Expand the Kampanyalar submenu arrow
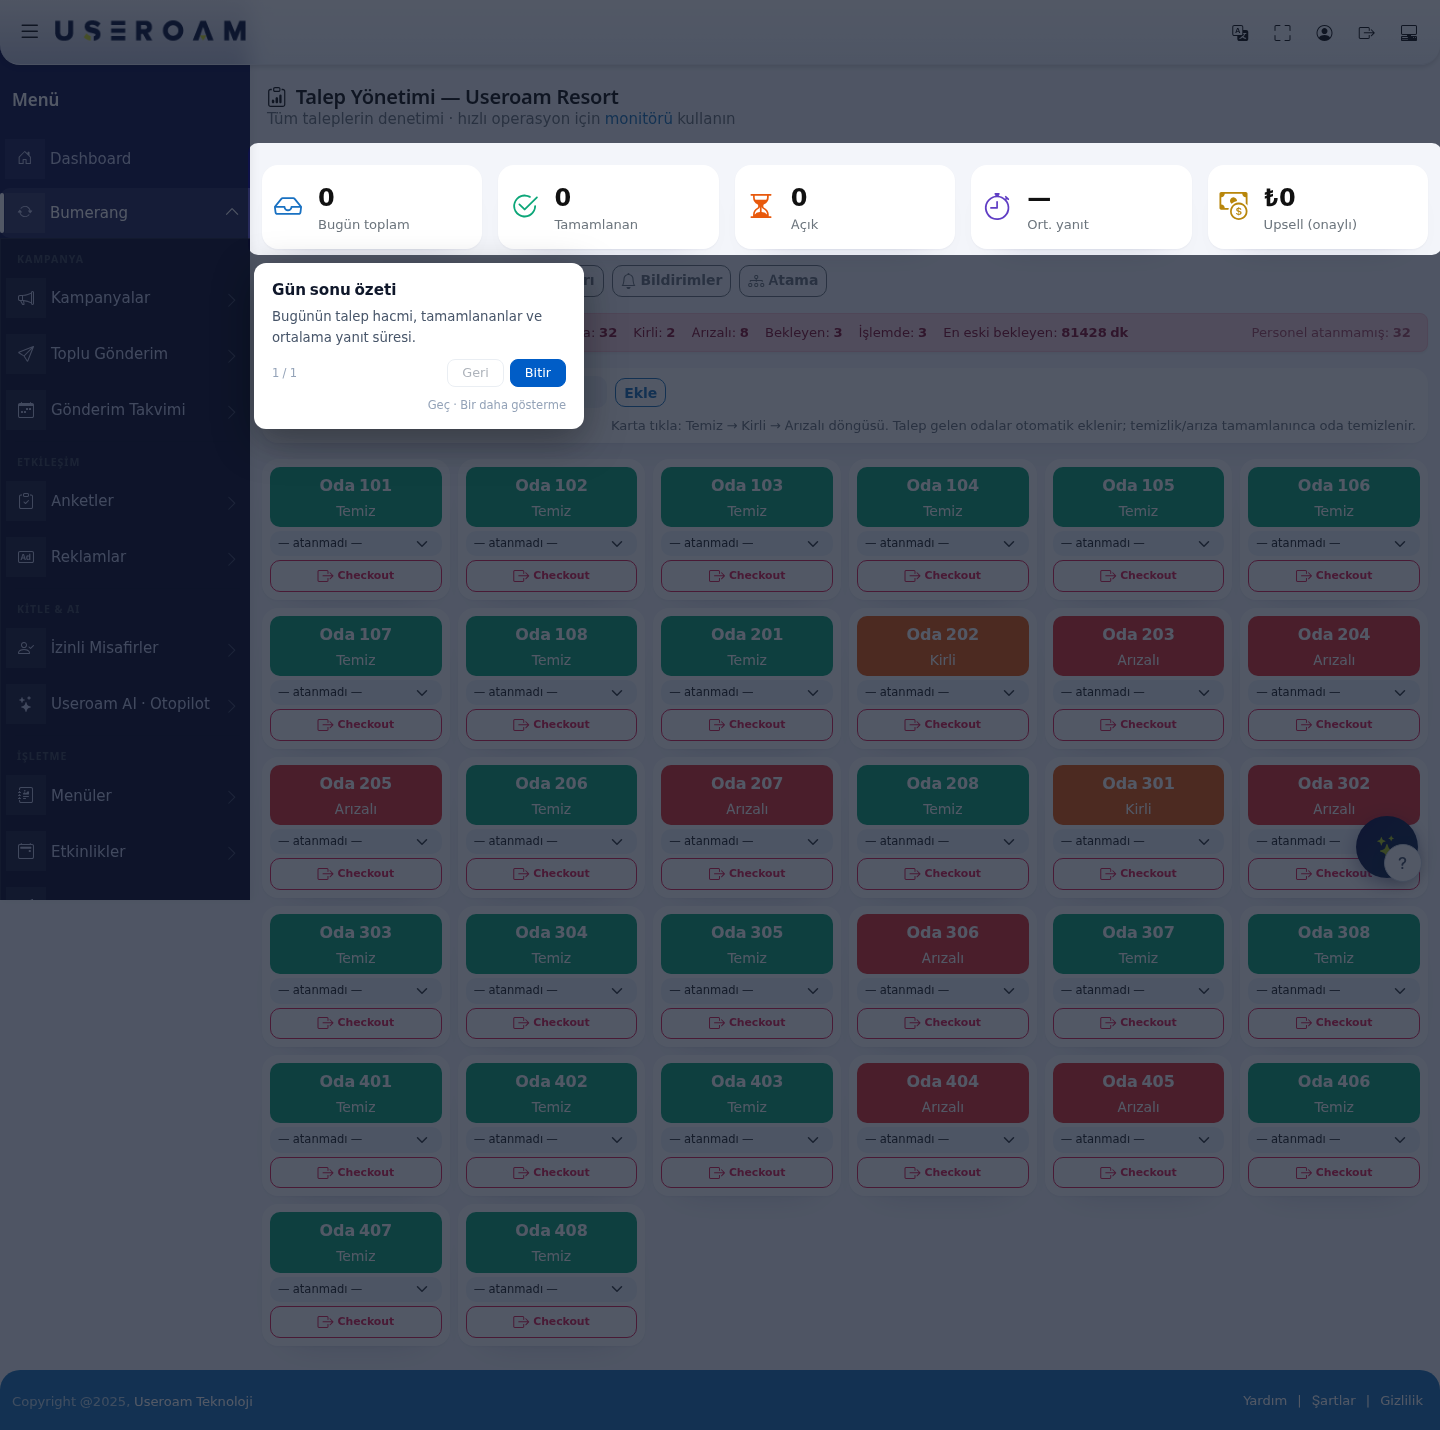1440x1430 pixels. click(x=231, y=298)
